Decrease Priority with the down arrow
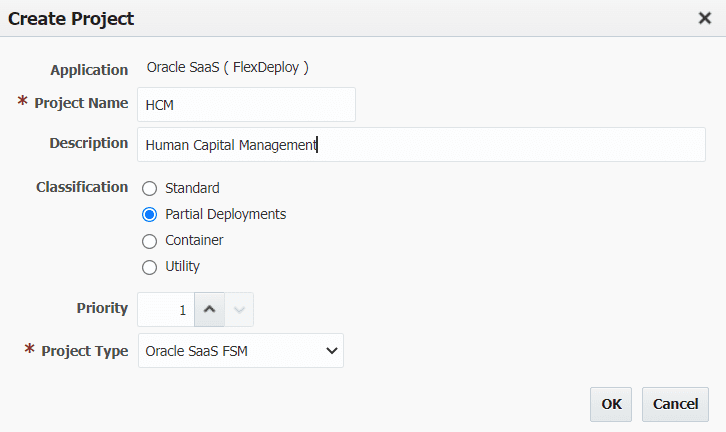Image resolution: width=726 pixels, height=432 pixels. click(239, 309)
